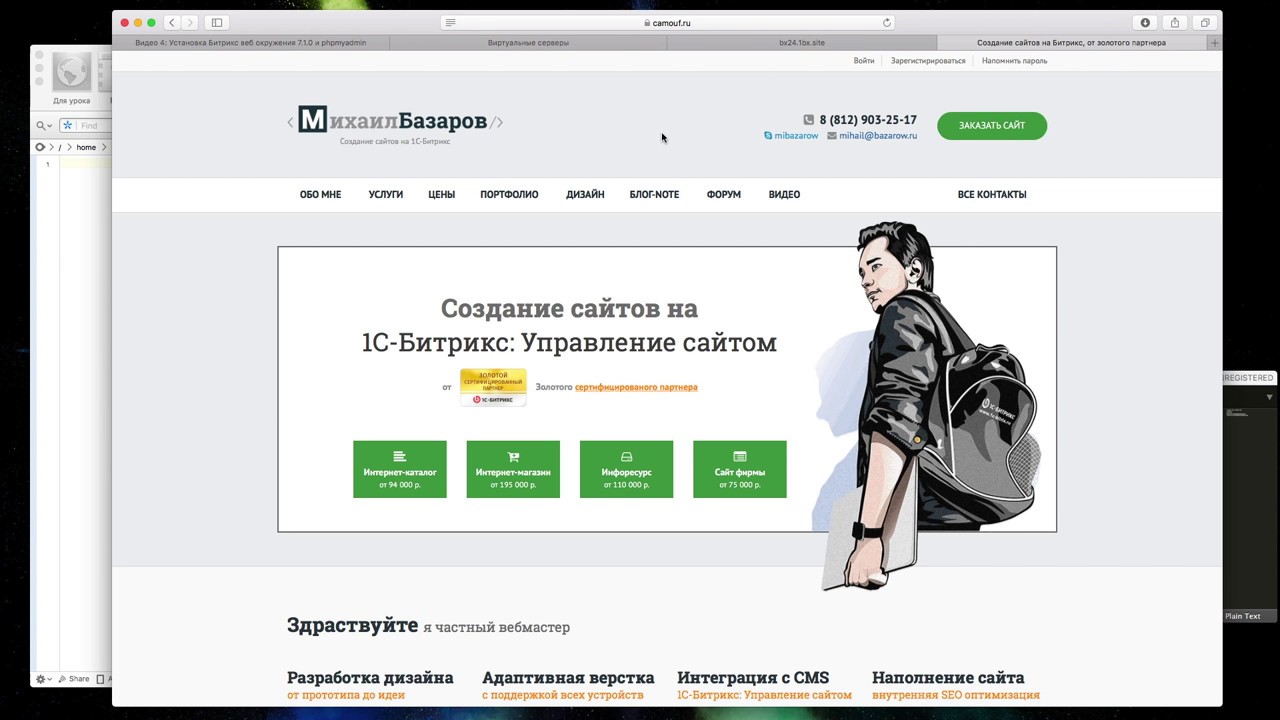Click the green ЗАКАЗАТЬ САЙТ button
The image size is (1280, 720).
pos(992,125)
